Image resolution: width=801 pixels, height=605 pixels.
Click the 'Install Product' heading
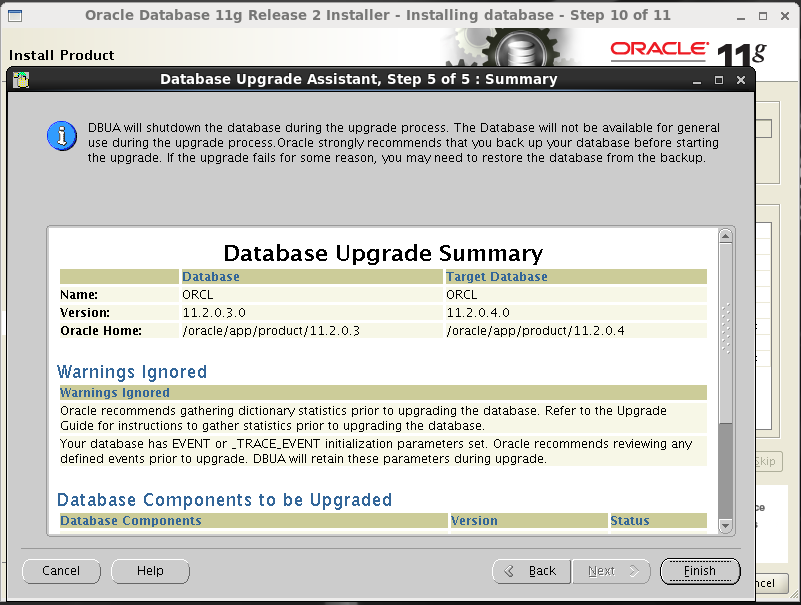coord(61,55)
